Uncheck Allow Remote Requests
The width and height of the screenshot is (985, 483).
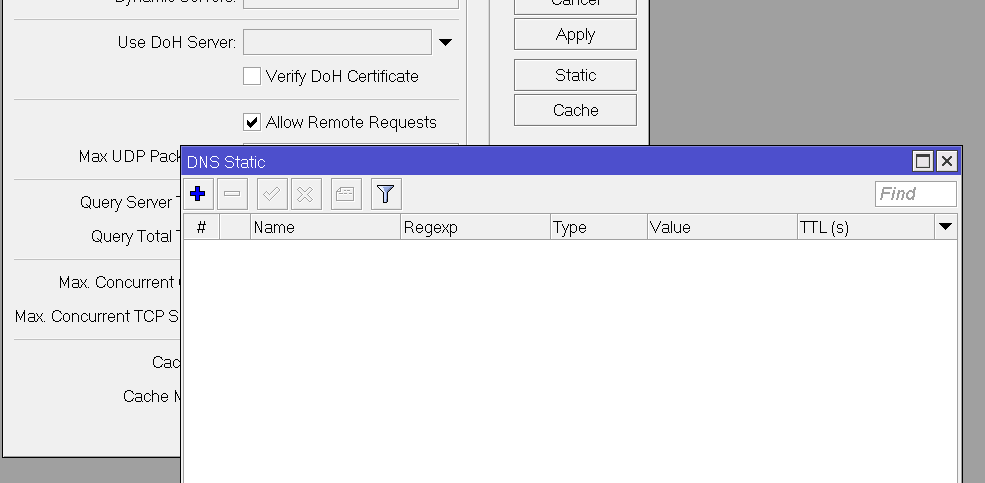252,122
